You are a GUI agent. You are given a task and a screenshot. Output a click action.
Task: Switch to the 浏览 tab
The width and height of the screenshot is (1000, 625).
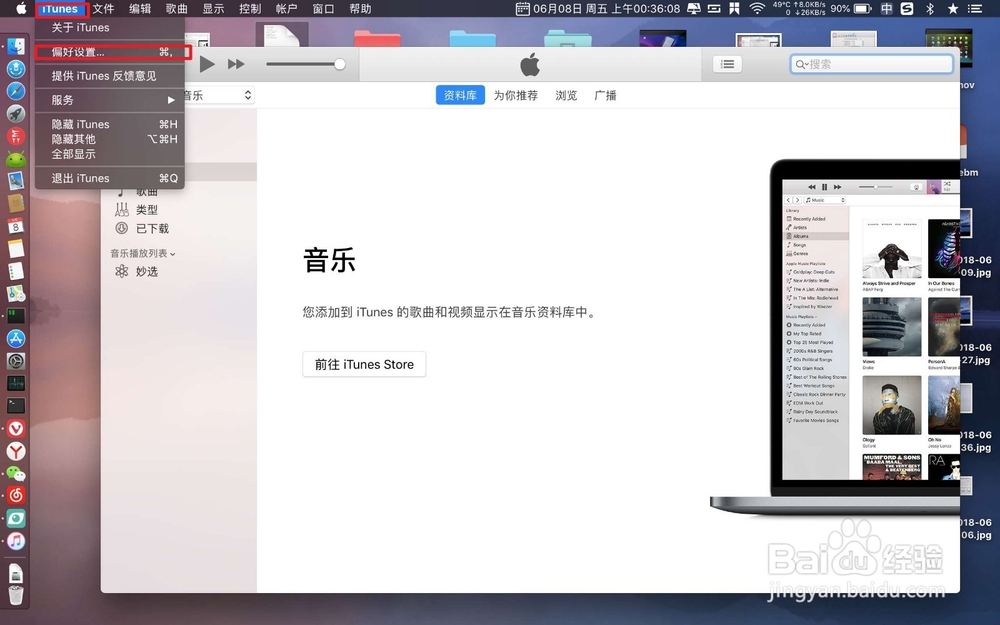click(566, 95)
